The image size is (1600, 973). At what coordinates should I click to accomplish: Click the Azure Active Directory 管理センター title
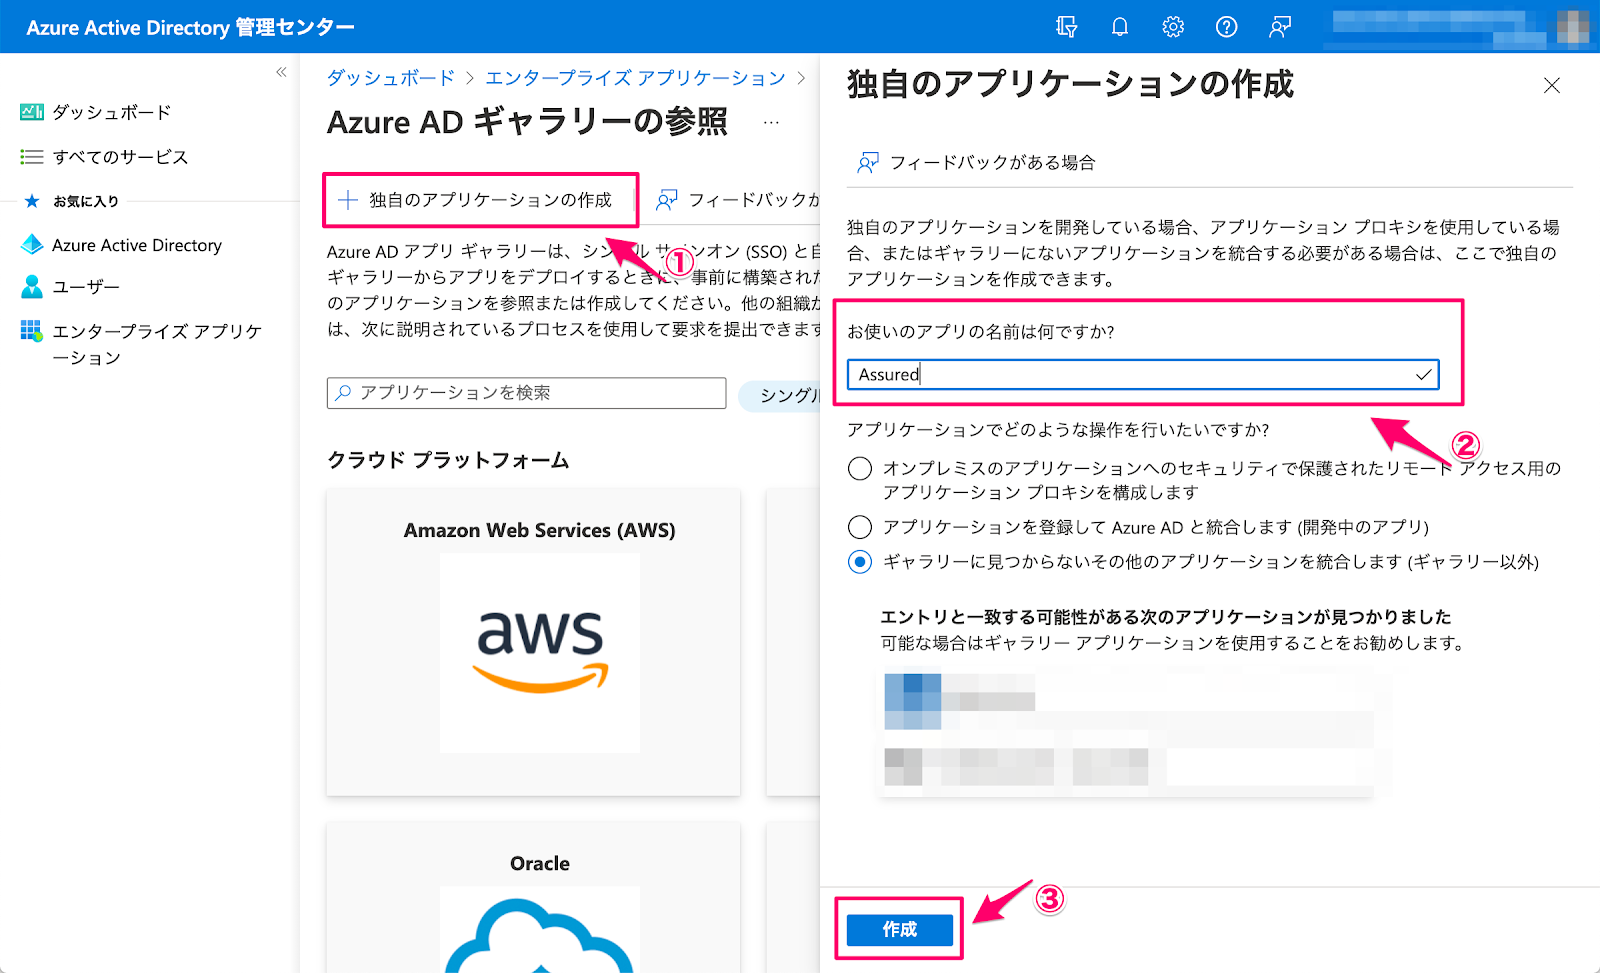pos(190,27)
